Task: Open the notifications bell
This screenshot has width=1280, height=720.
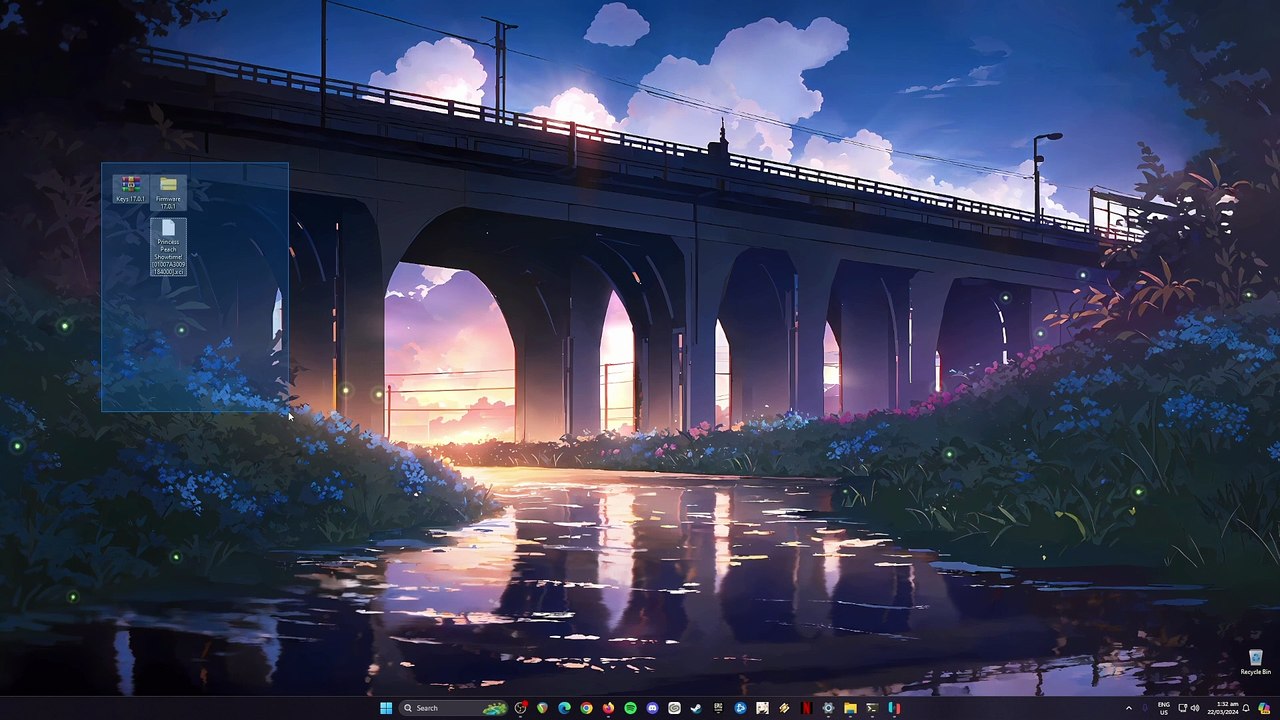Action: pos(1246,708)
